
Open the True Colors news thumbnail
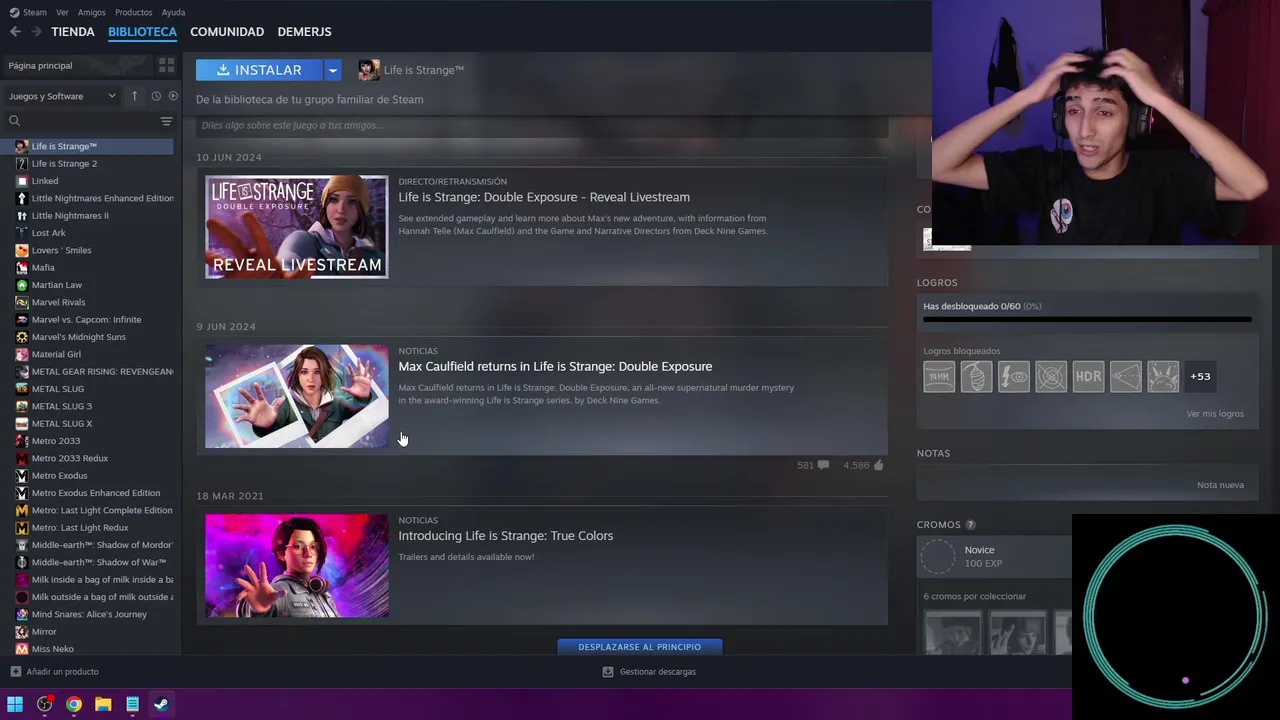tap(297, 566)
